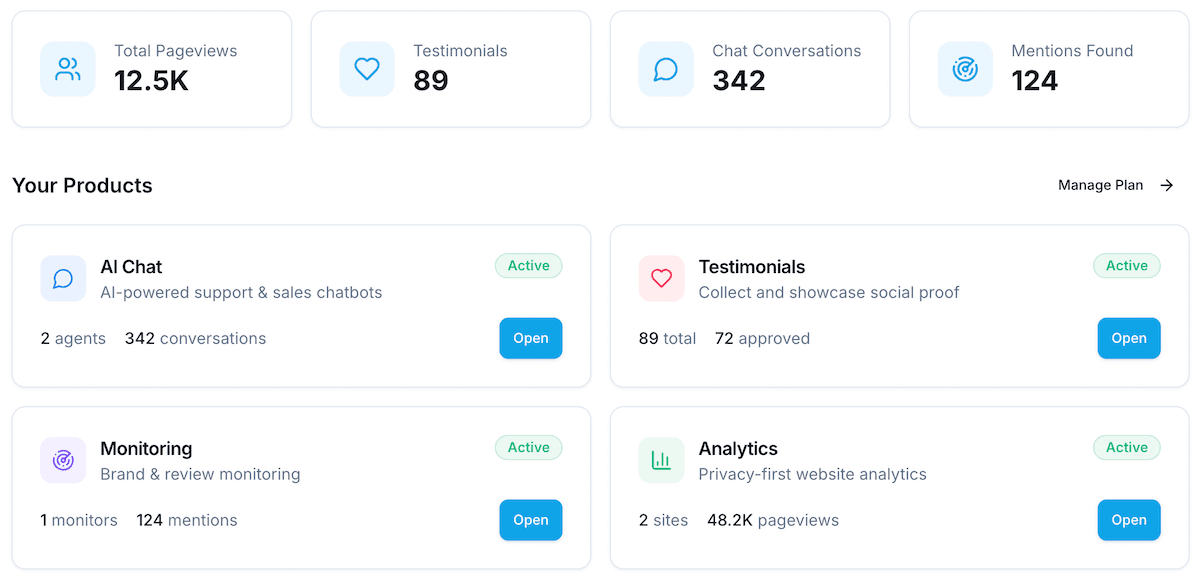Click the Total Pageviews users icon
The height and width of the screenshot is (581, 1200).
pos(68,69)
